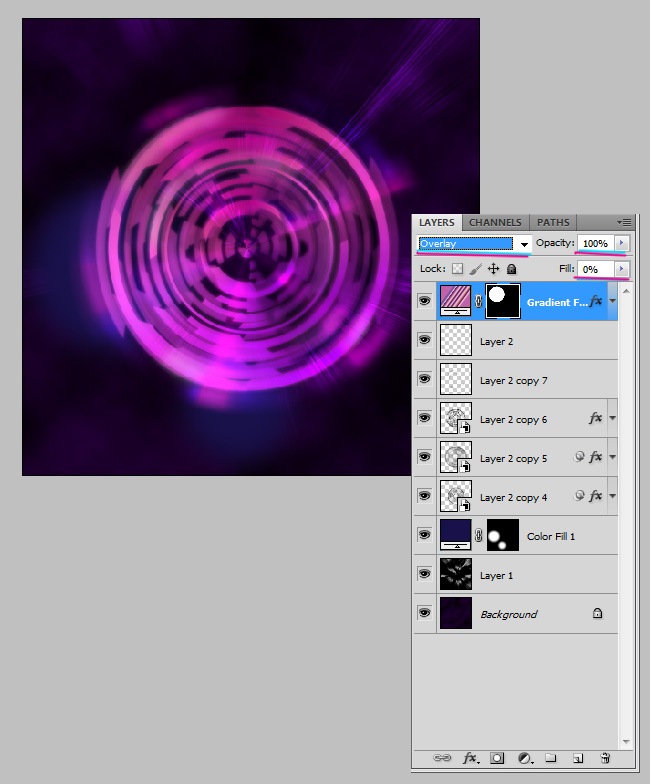Viewport: 650px width, 784px height.
Task: Hide Layer 2 copy 7
Action: tap(424, 379)
